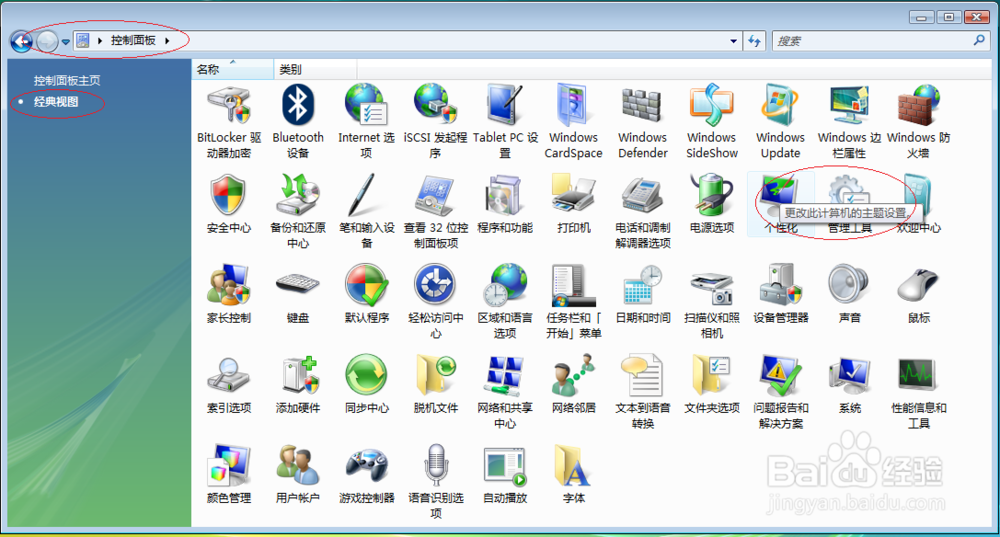Open 系统 icon
This screenshot has height=537, width=1000.
[849, 375]
